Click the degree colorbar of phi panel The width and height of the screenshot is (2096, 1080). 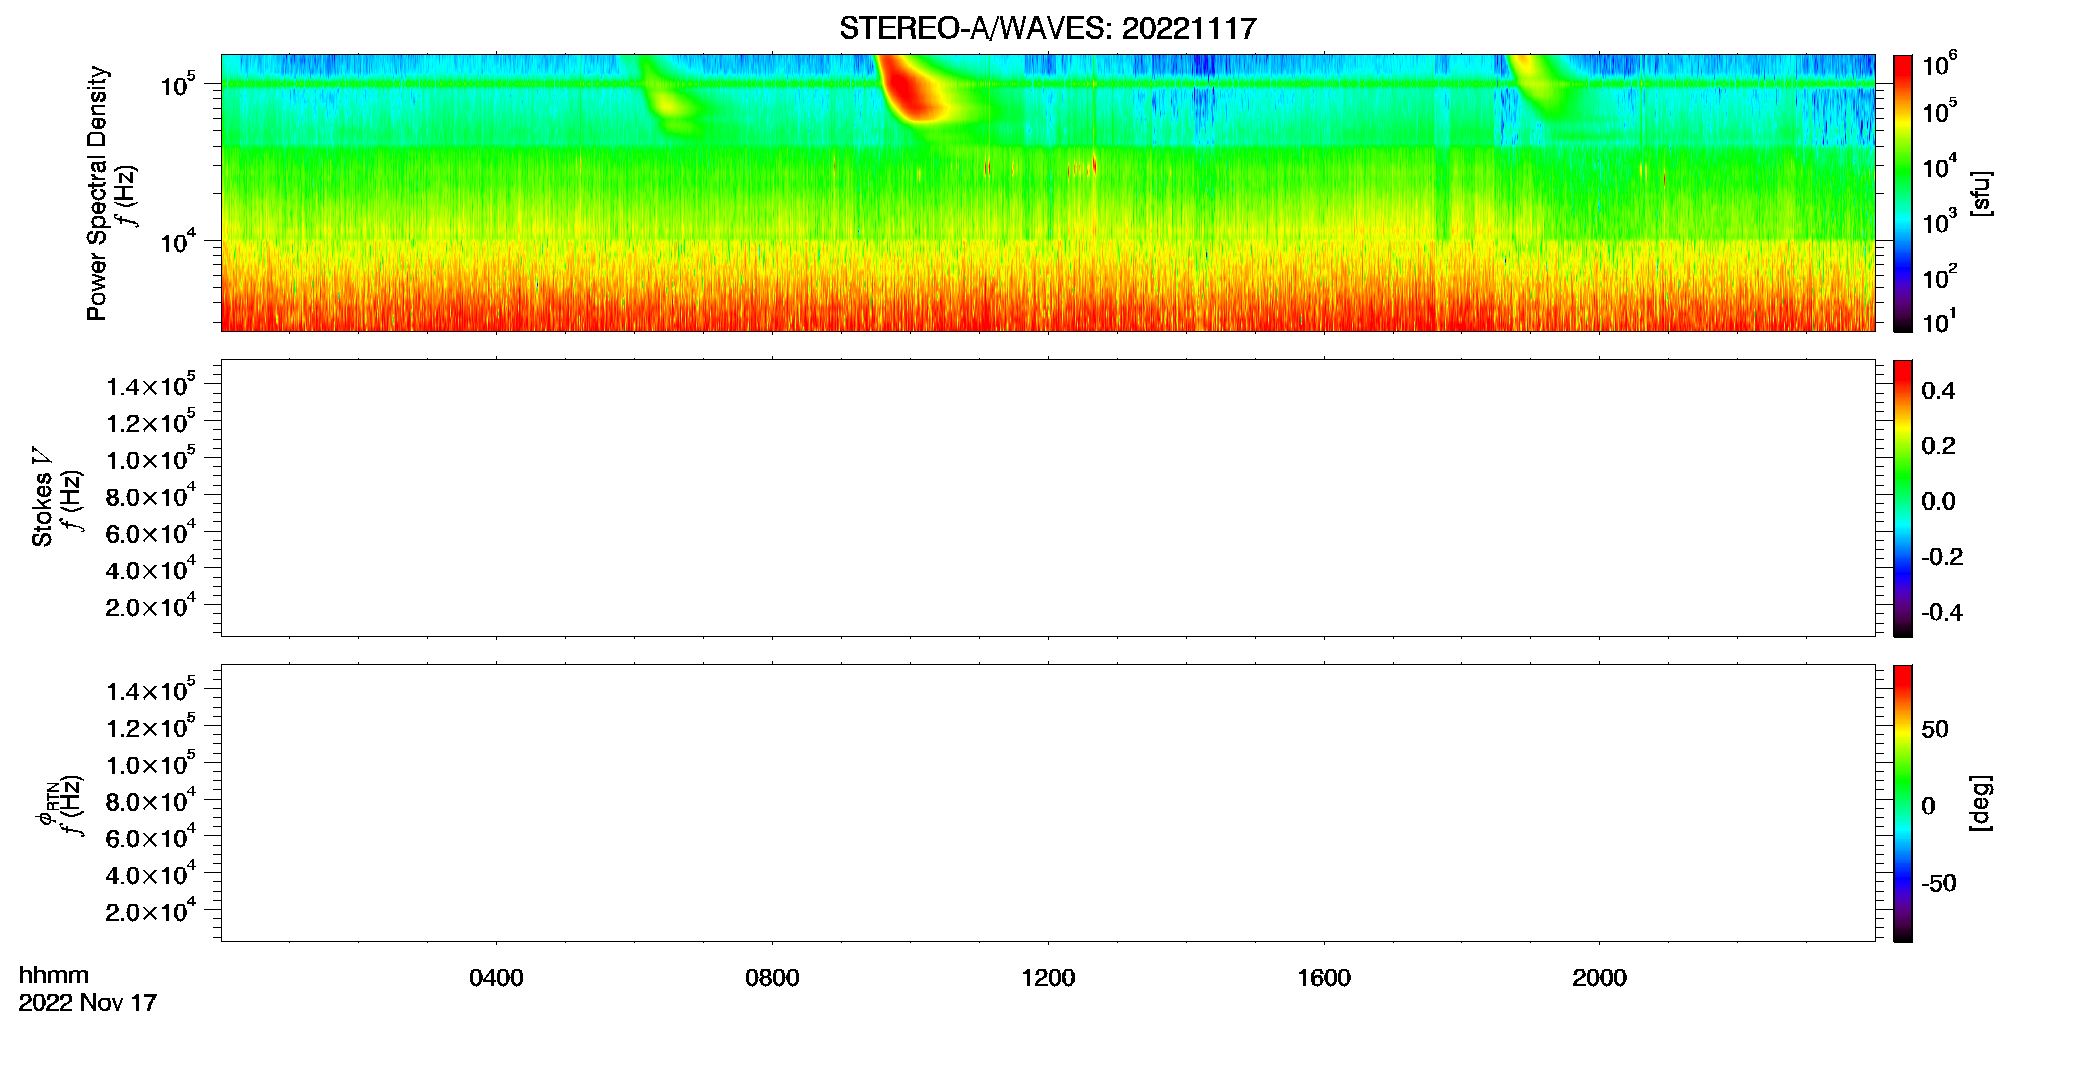1902,803
